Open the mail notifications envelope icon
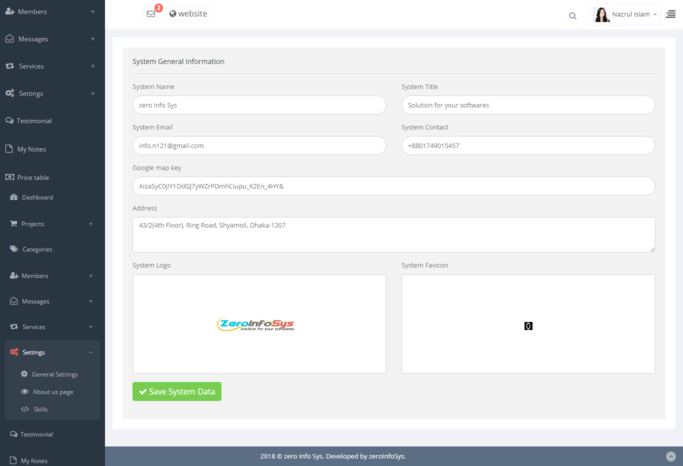This screenshot has height=466, width=683. tap(151, 14)
